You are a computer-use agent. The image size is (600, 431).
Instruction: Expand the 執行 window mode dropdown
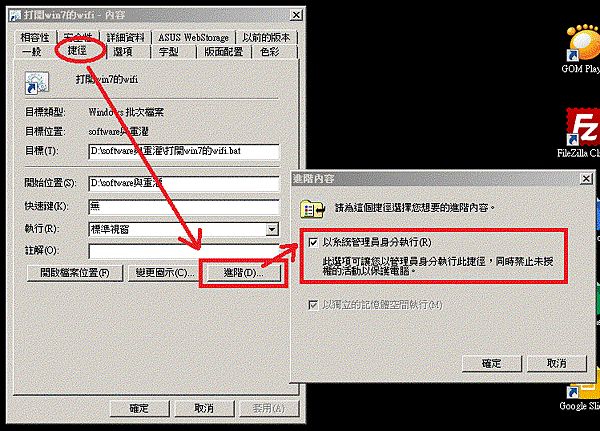tap(272, 230)
